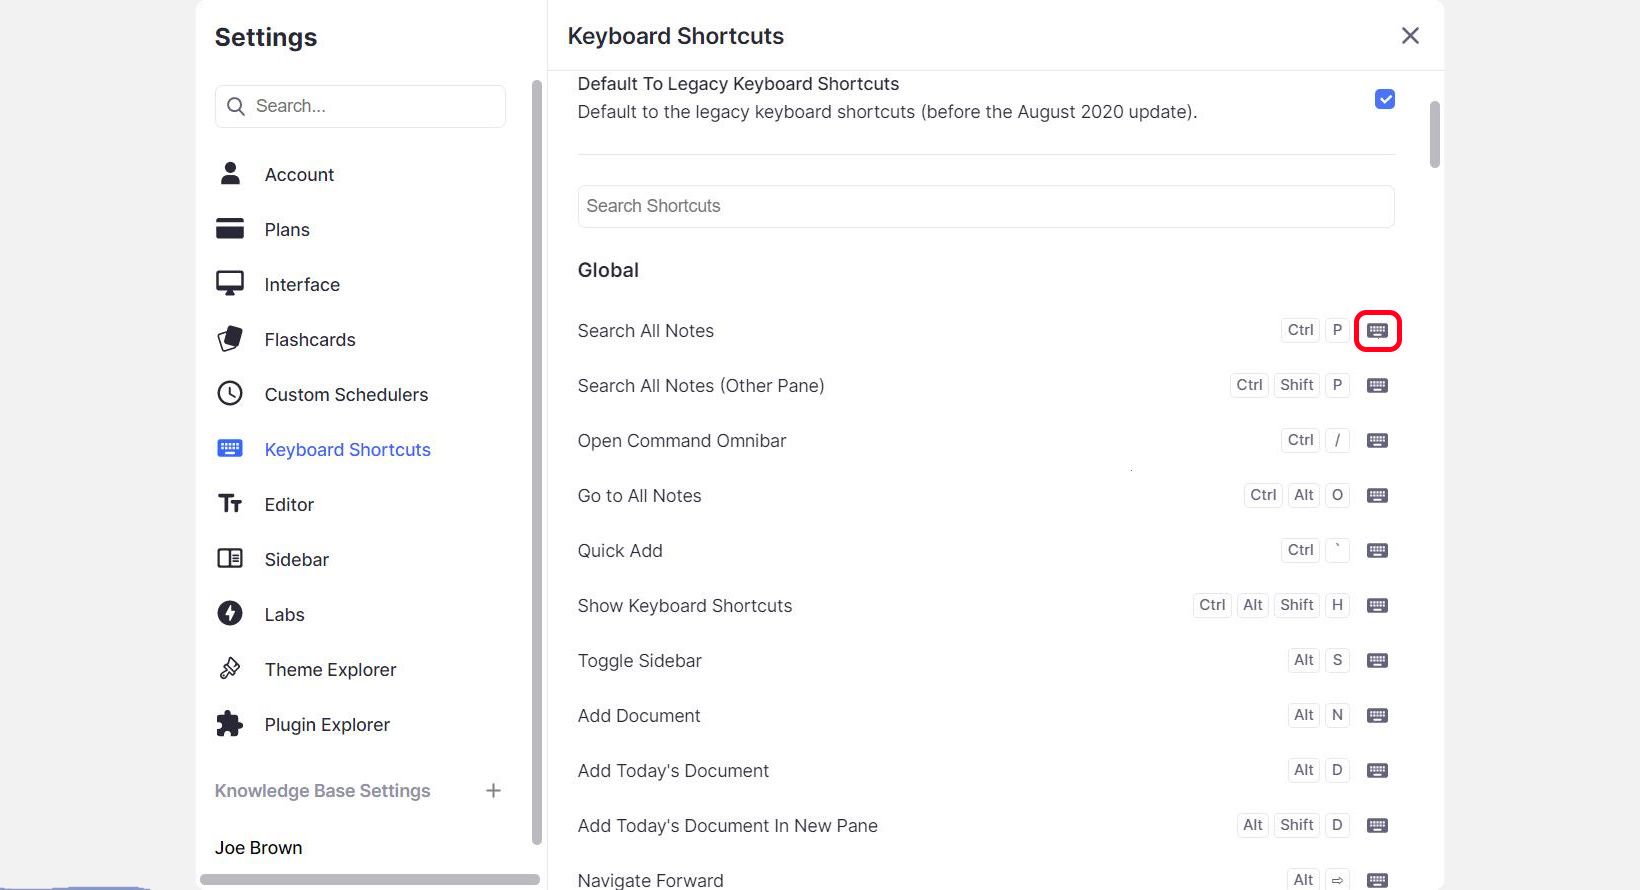Screen dimensions: 1640x890
Task: Open the Account settings section
Action: click(299, 175)
